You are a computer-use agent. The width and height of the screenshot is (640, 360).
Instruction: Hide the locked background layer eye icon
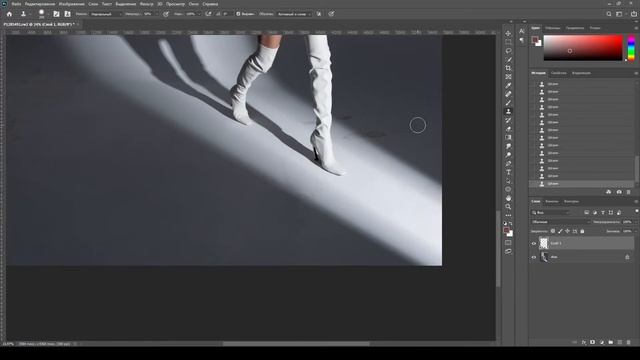(x=533, y=257)
